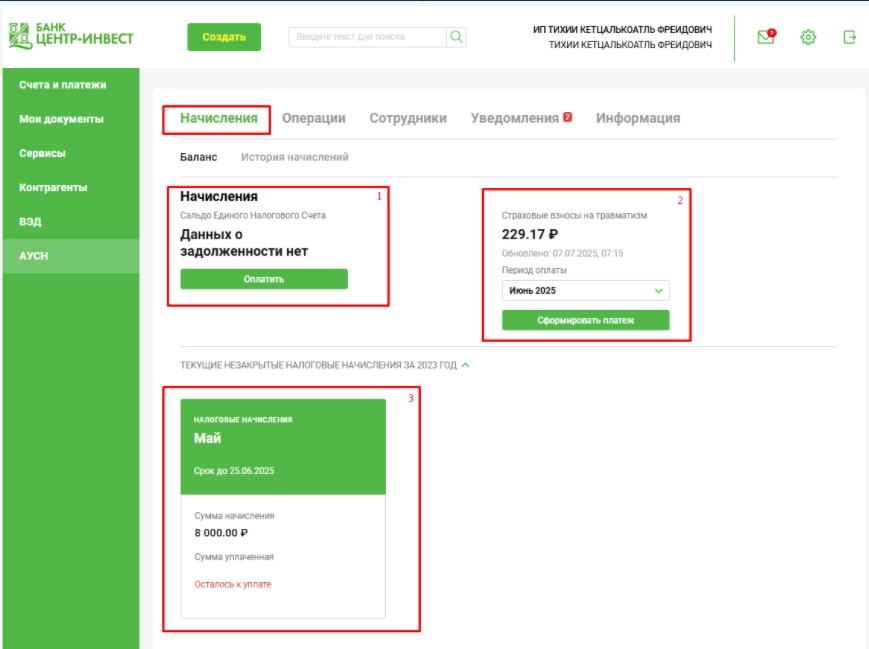Go to the Информация tab
Viewport: 869px width, 649px height.
point(638,118)
